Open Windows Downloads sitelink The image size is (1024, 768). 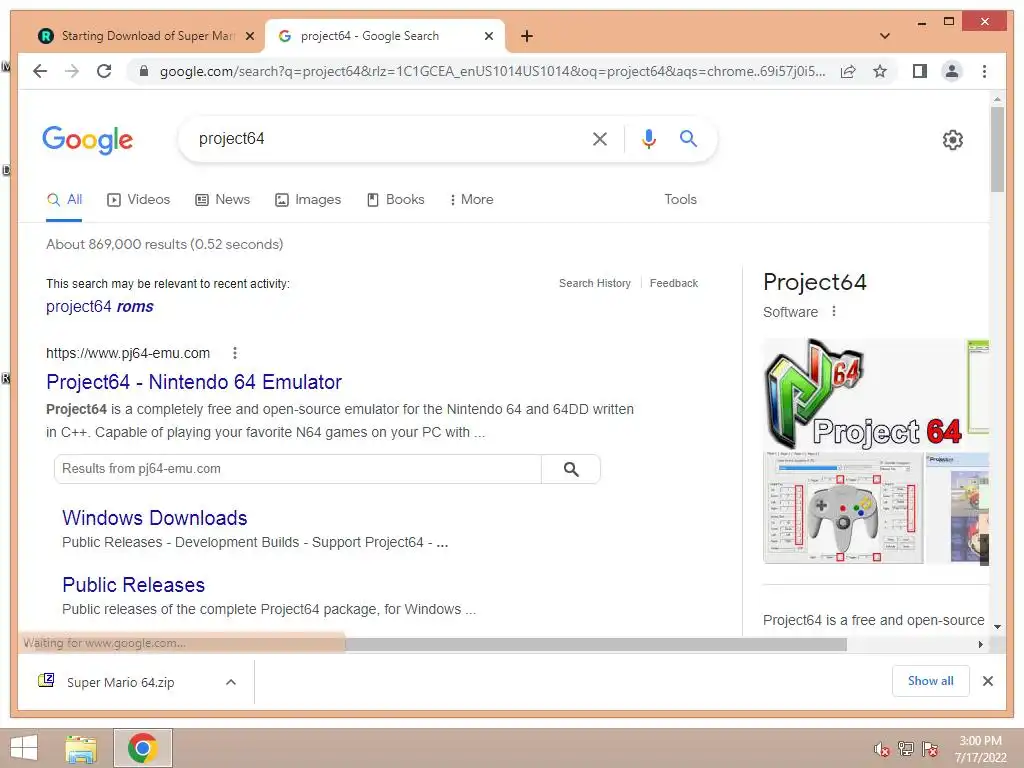(155, 518)
